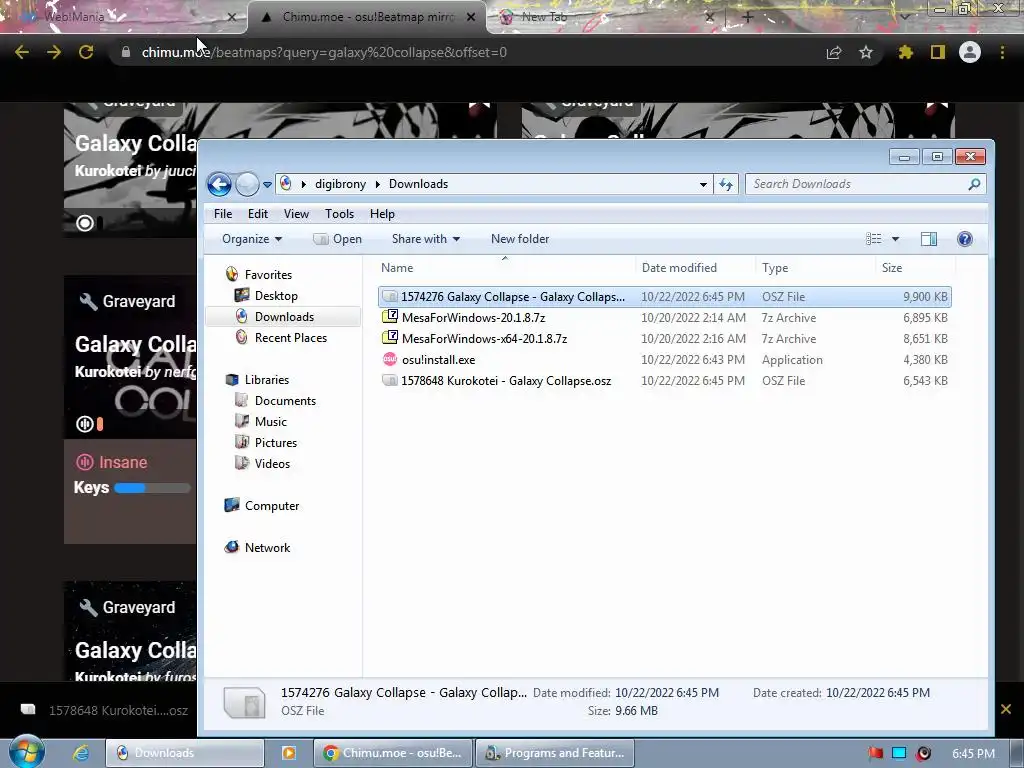This screenshot has height=768, width=1024.
Task: Close the Chrome downloads bar
Action: pos(1006,709)
